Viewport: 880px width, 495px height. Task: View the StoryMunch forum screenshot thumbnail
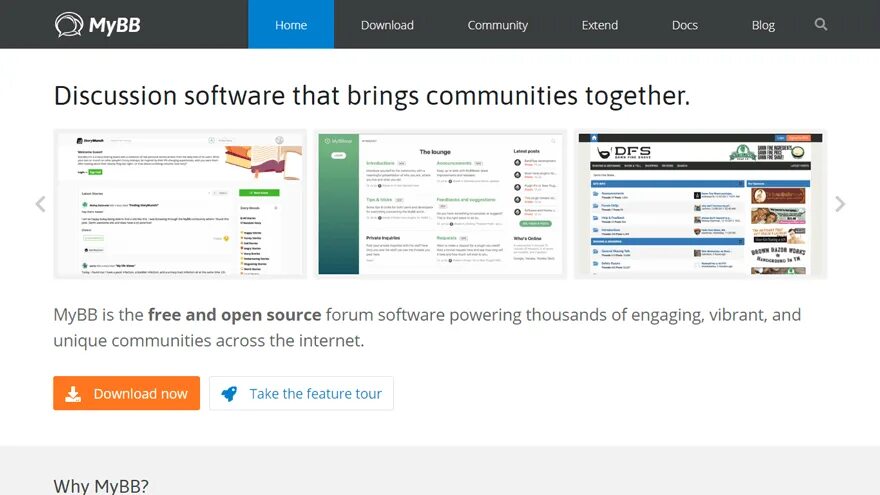tap(180, 204)
